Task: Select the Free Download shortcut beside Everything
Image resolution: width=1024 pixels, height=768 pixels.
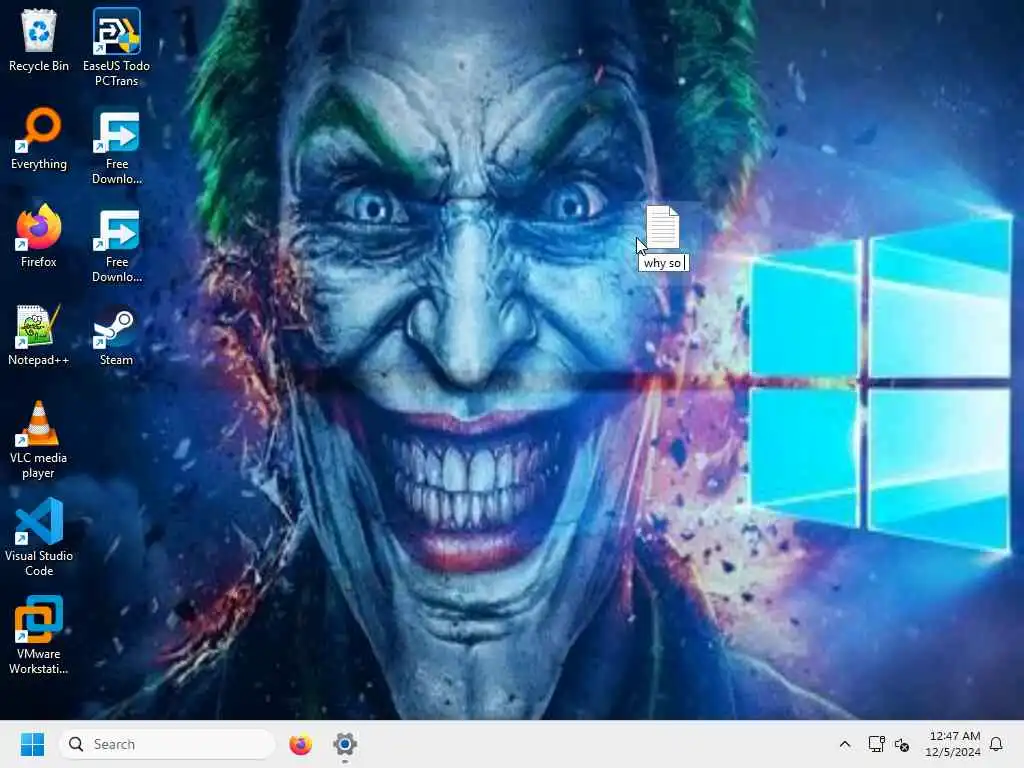Action: click(116, 146)
